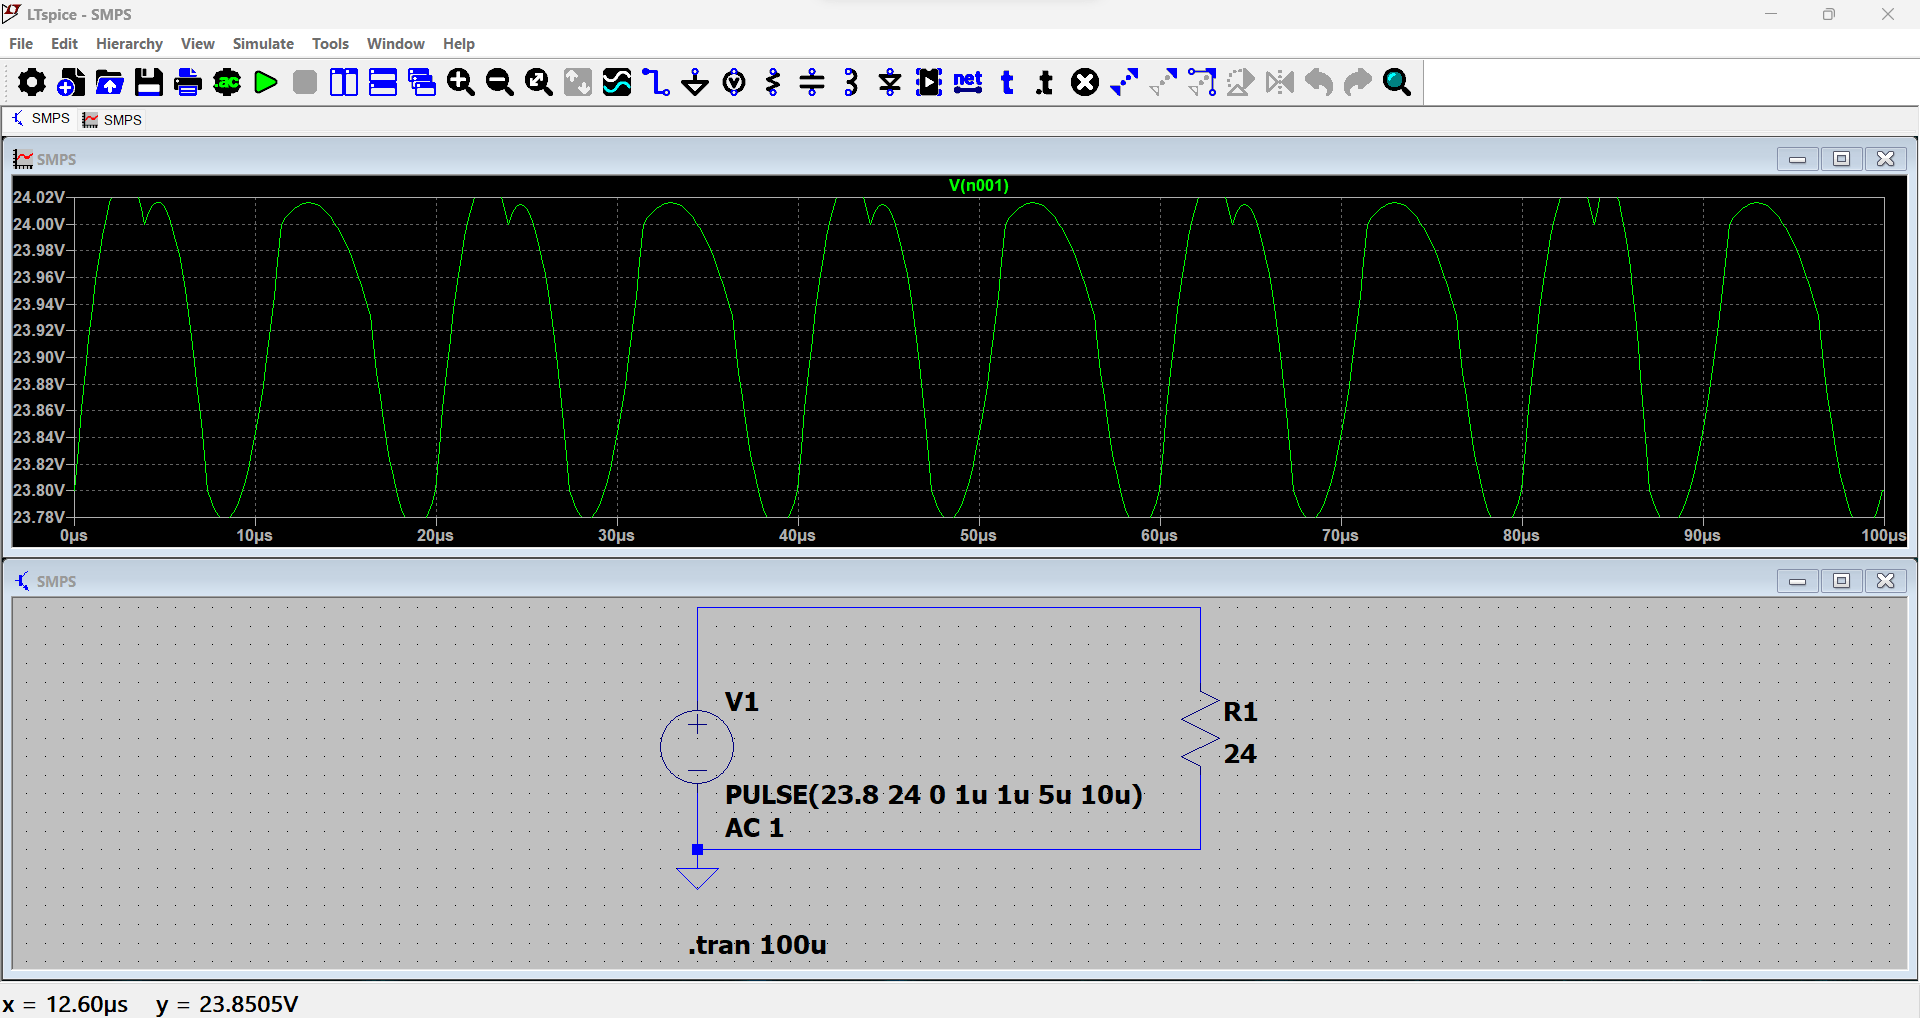Click the undo arrow icon
1920x1018 pixels.
coord(1319,82)
